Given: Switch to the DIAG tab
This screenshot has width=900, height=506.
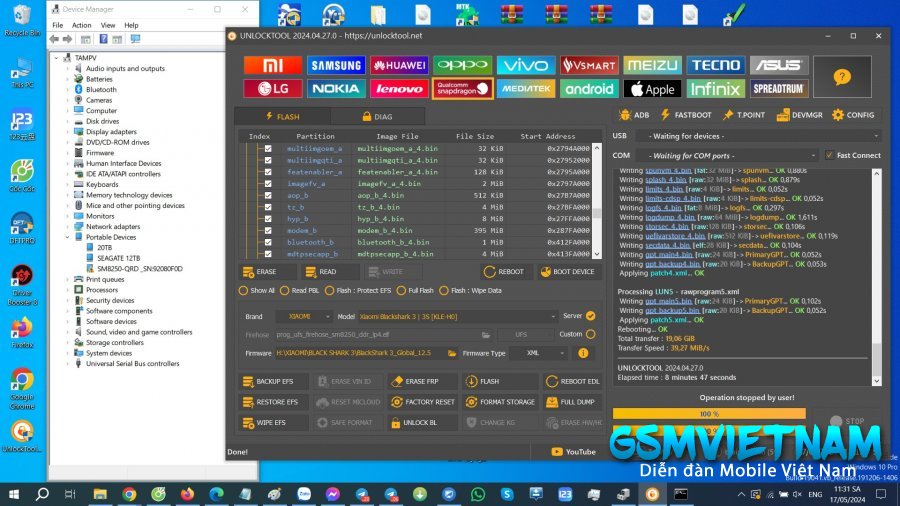Looking at the screenshot, I should [x=378, y=116].
